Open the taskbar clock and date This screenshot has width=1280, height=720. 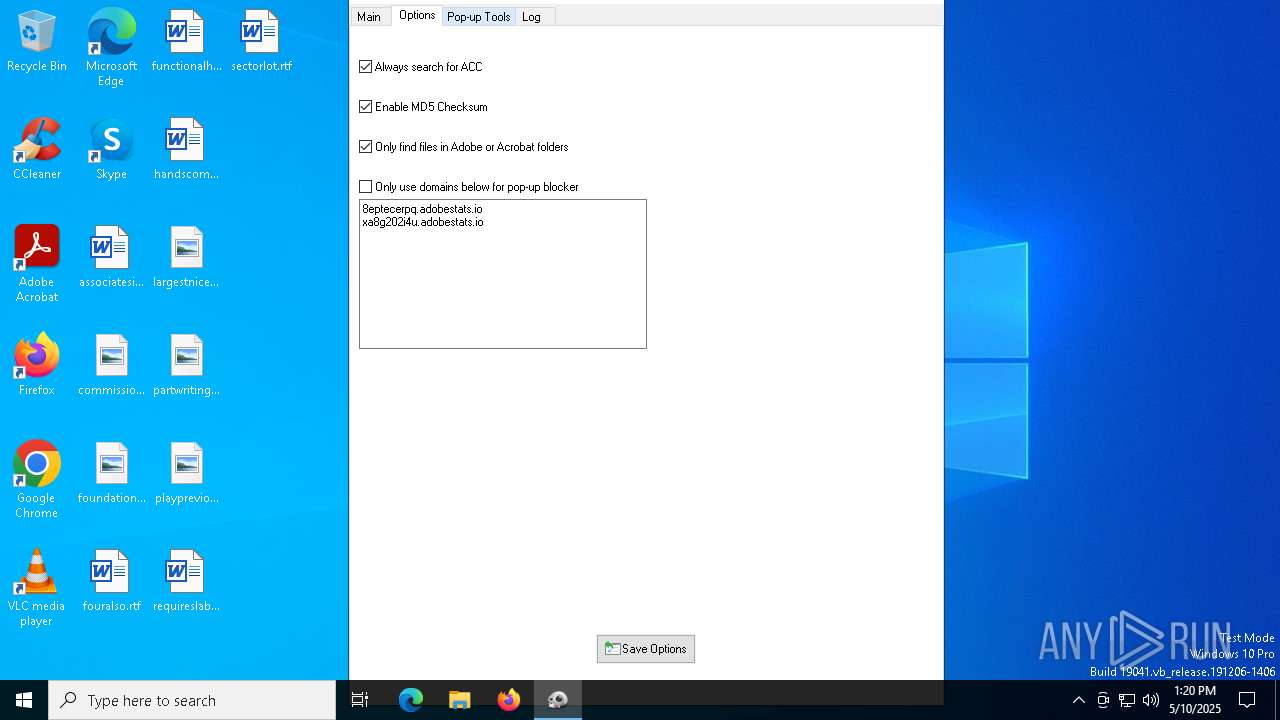[x=1195, y=700]
